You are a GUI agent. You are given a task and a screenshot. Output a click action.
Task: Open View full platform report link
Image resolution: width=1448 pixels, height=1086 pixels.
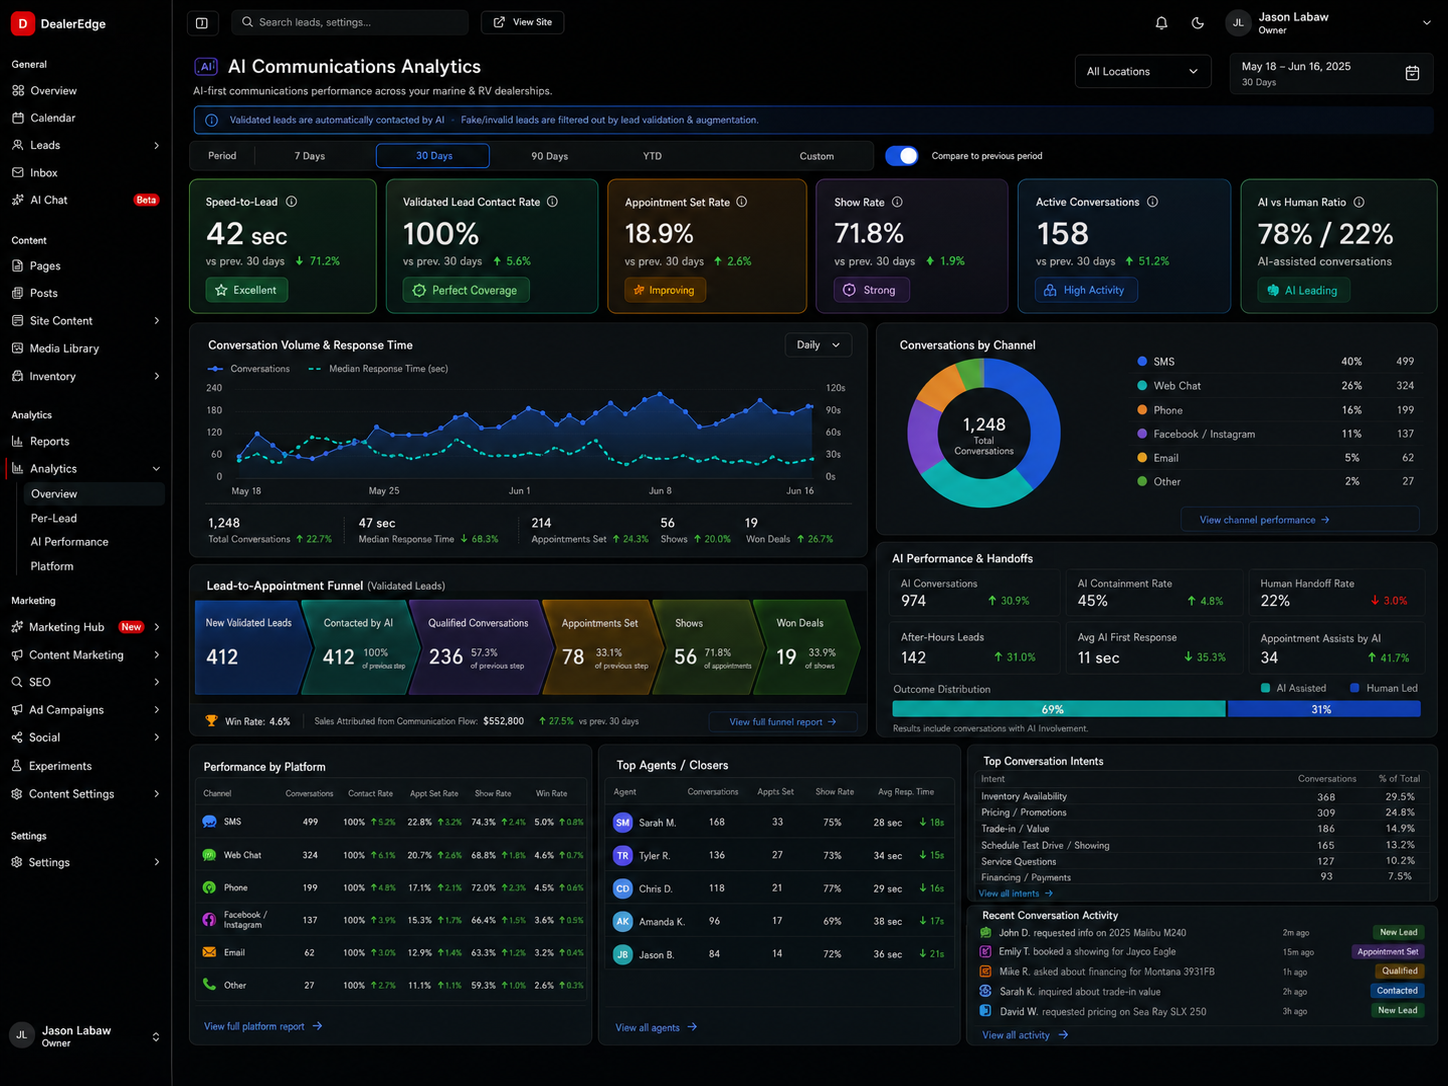[x=263, y=1026]
